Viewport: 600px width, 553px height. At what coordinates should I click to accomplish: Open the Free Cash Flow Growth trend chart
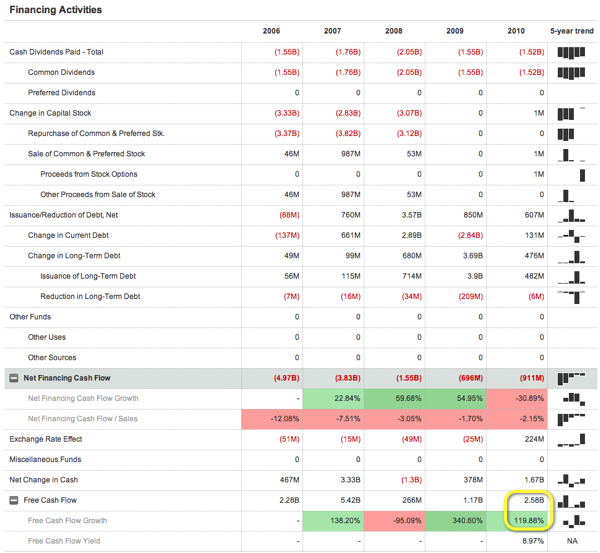tap(574, 521)
